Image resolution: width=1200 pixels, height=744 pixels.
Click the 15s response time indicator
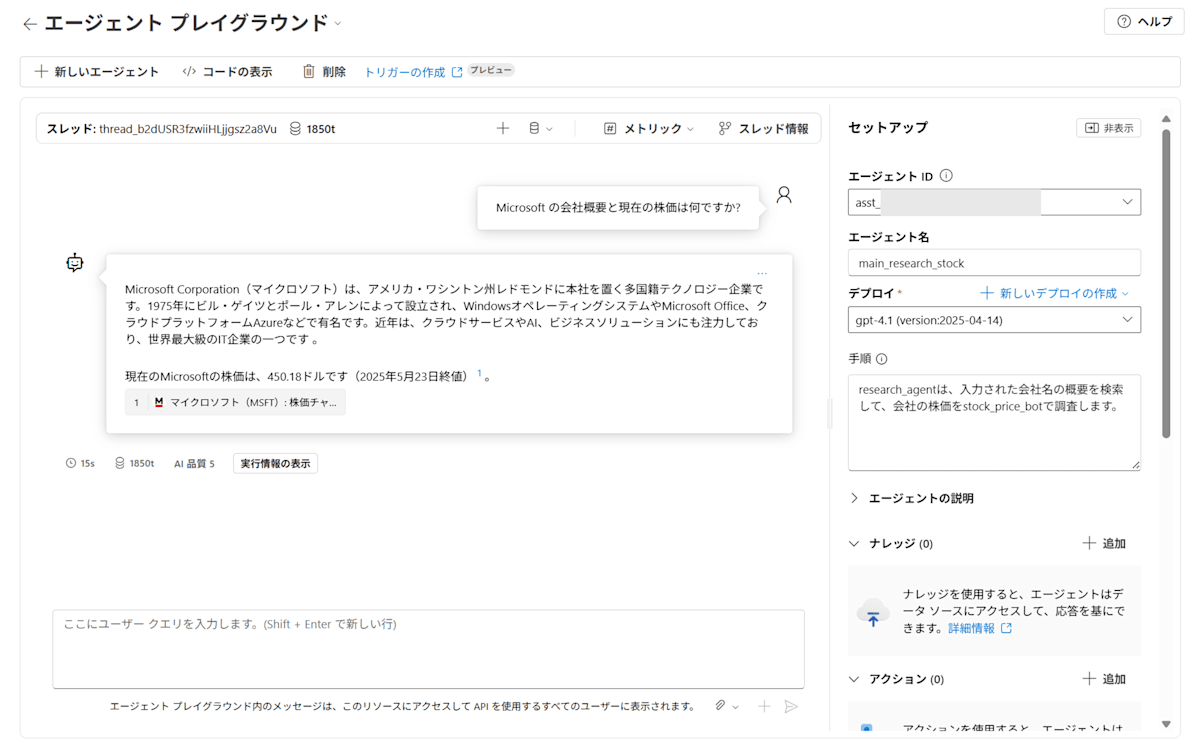tap(80, 463)
